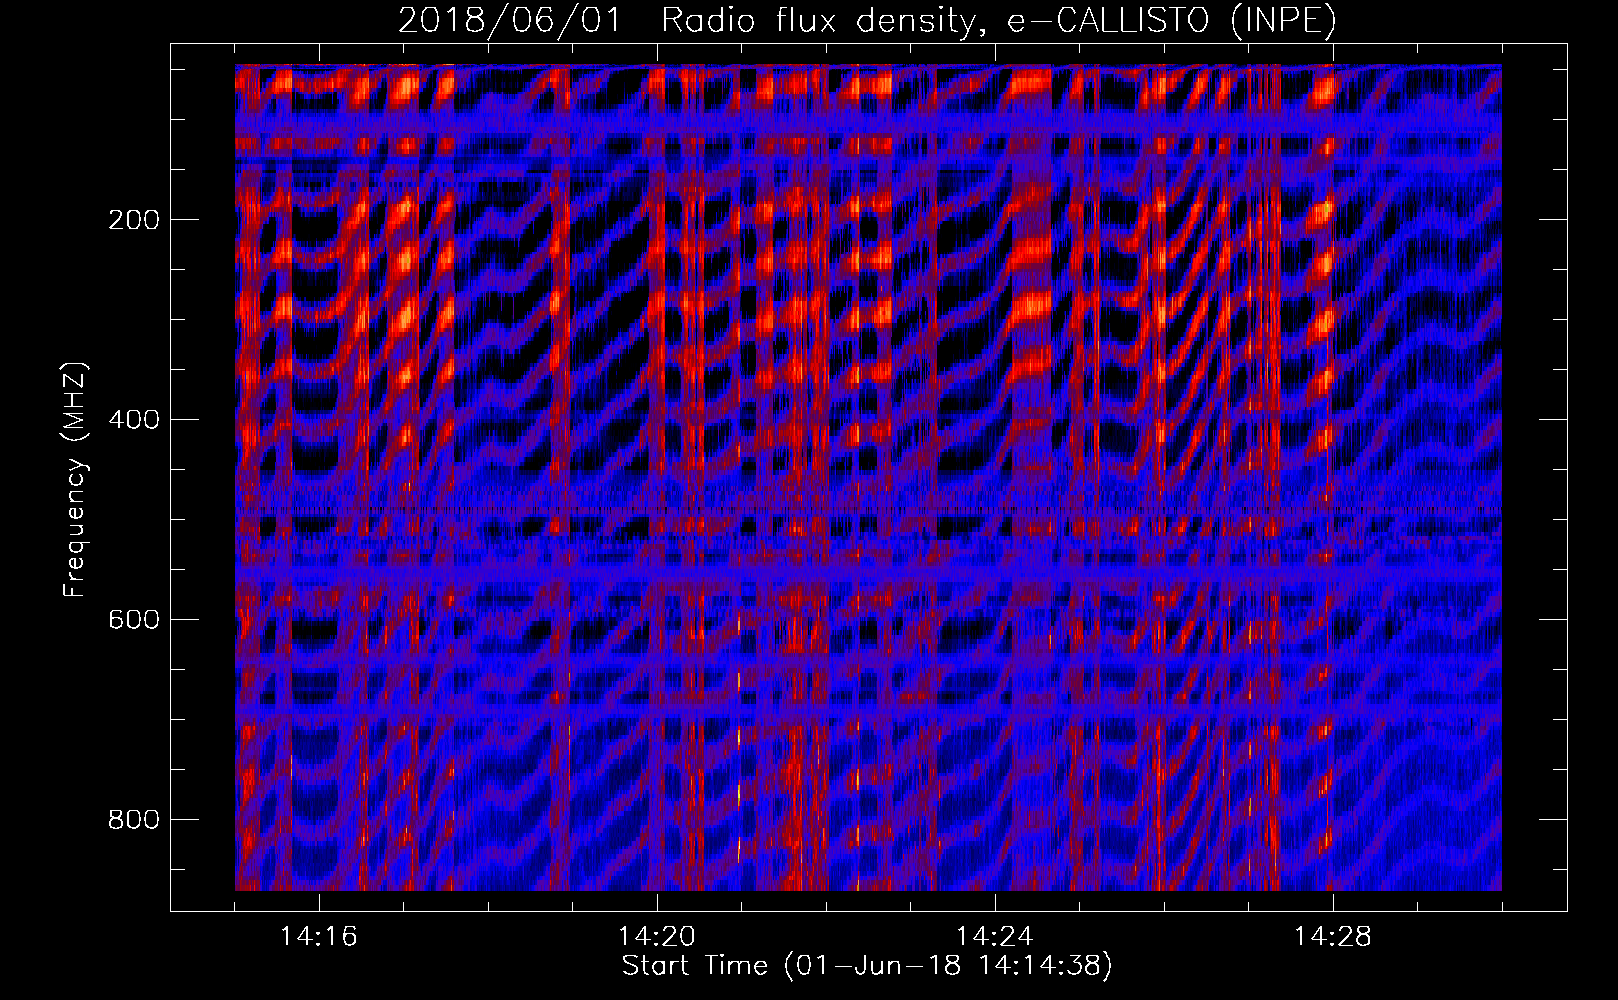
Task: Select the 'Frequency (MHZ)' axis label
Action: click(75, 480)
